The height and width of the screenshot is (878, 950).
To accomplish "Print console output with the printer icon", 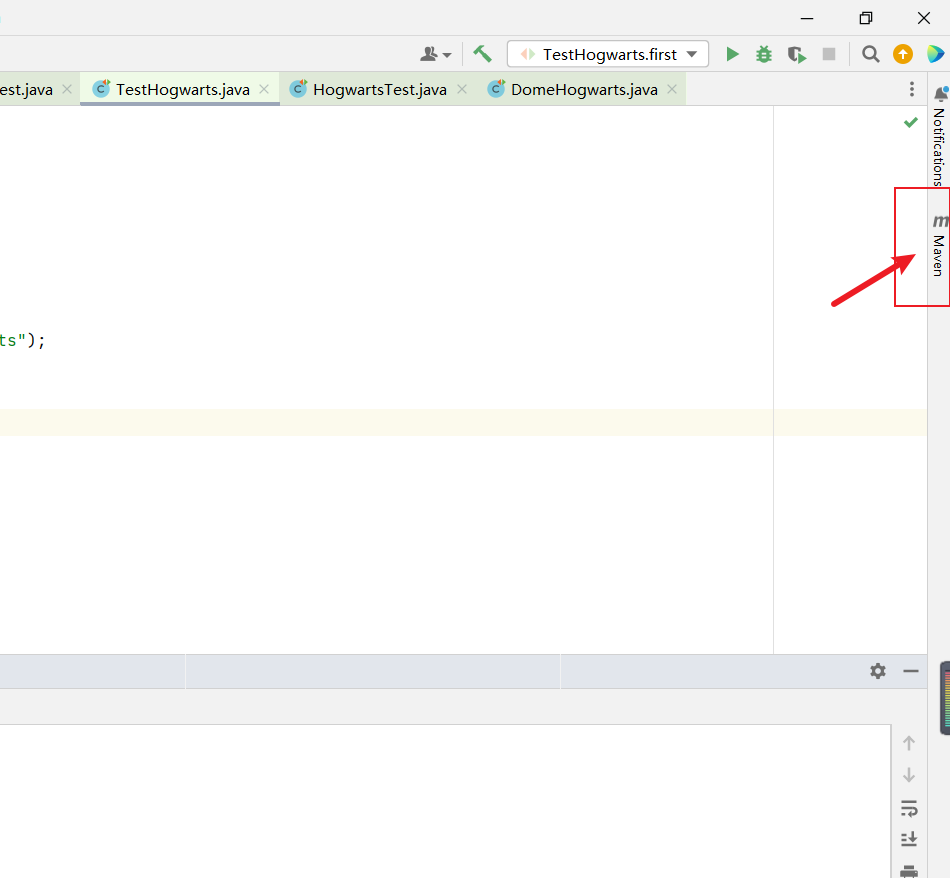I will tap(909, 870).
